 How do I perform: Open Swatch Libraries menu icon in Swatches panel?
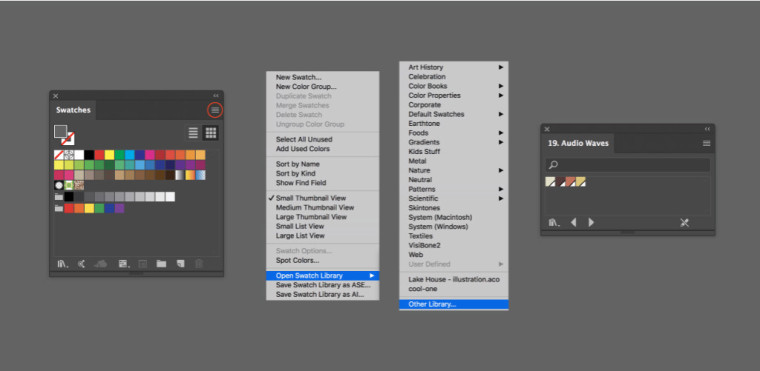pos(63,264)
